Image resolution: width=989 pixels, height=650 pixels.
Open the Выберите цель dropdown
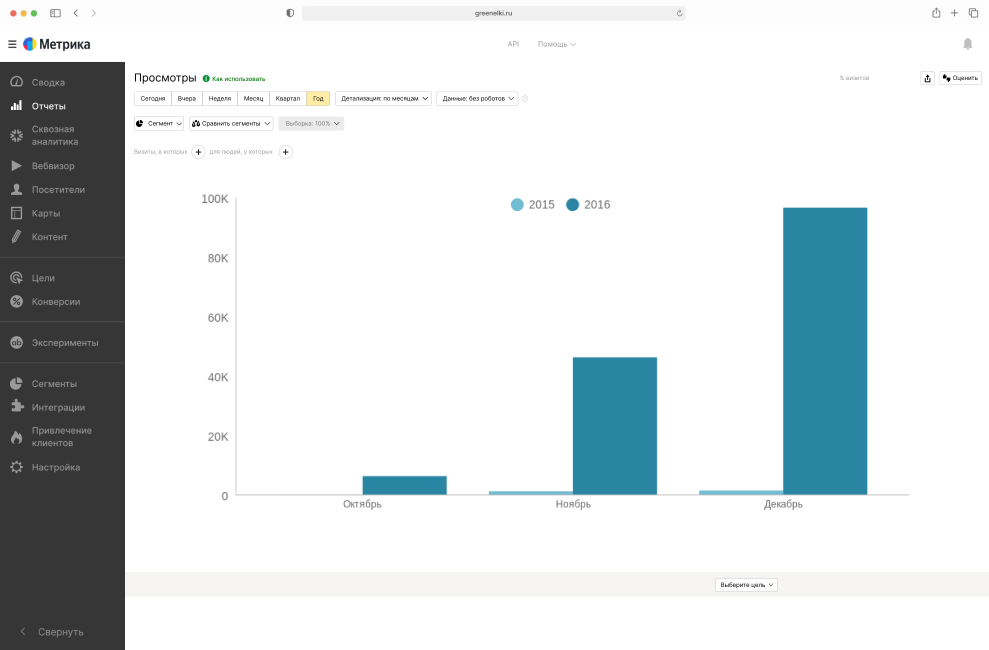pos(746,585)
